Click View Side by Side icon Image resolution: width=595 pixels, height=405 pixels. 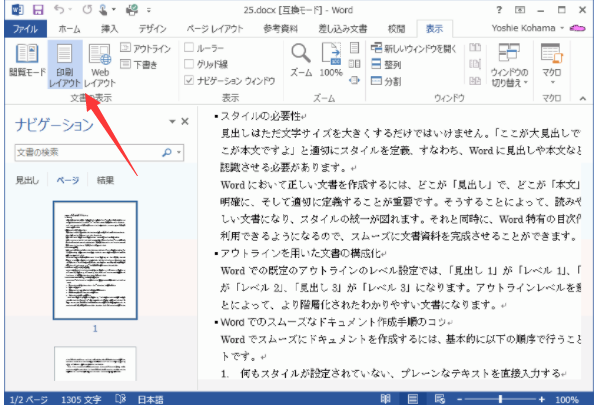tap(475, 47)
